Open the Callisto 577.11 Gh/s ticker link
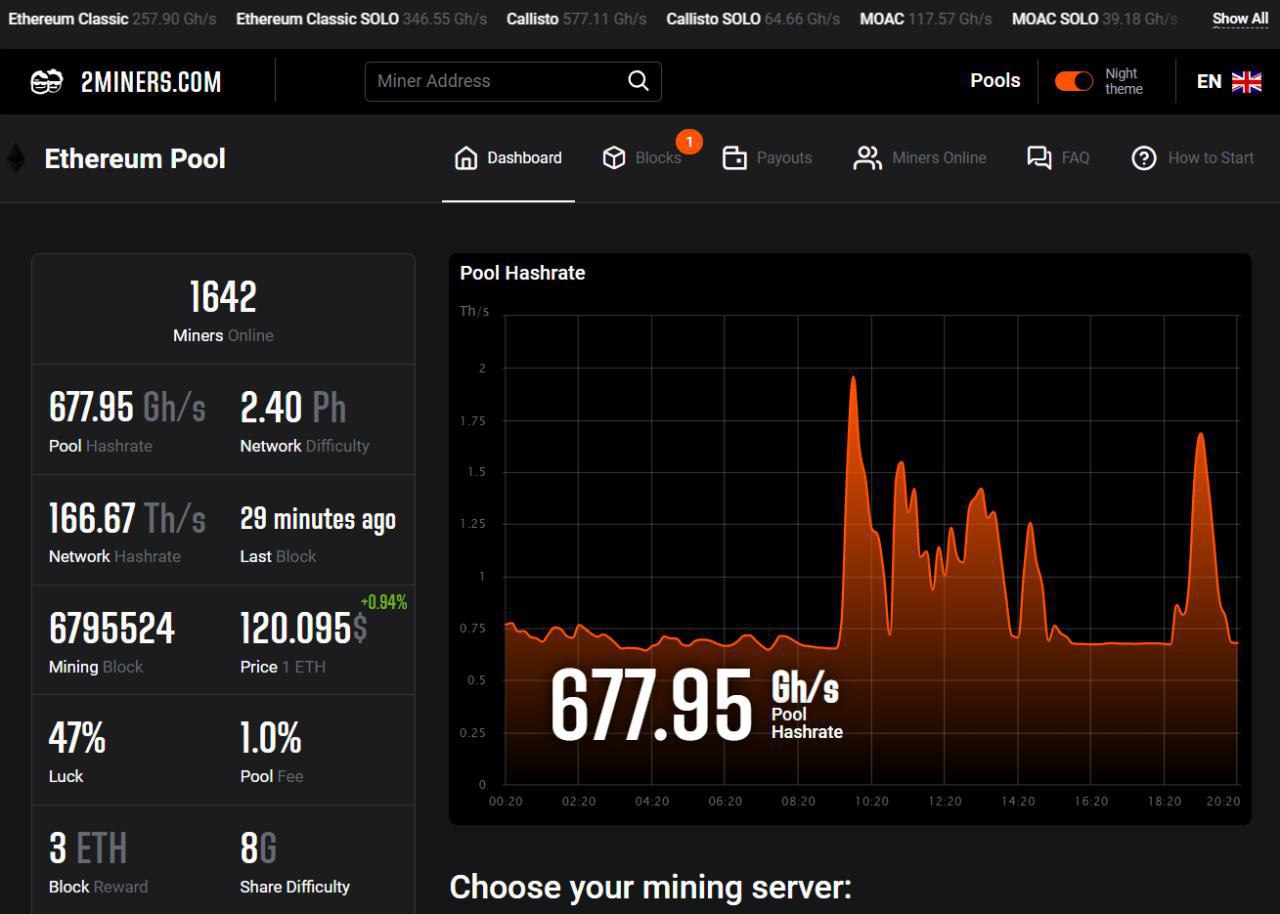Screen dimensions: 1280x914 coord(576,19)
